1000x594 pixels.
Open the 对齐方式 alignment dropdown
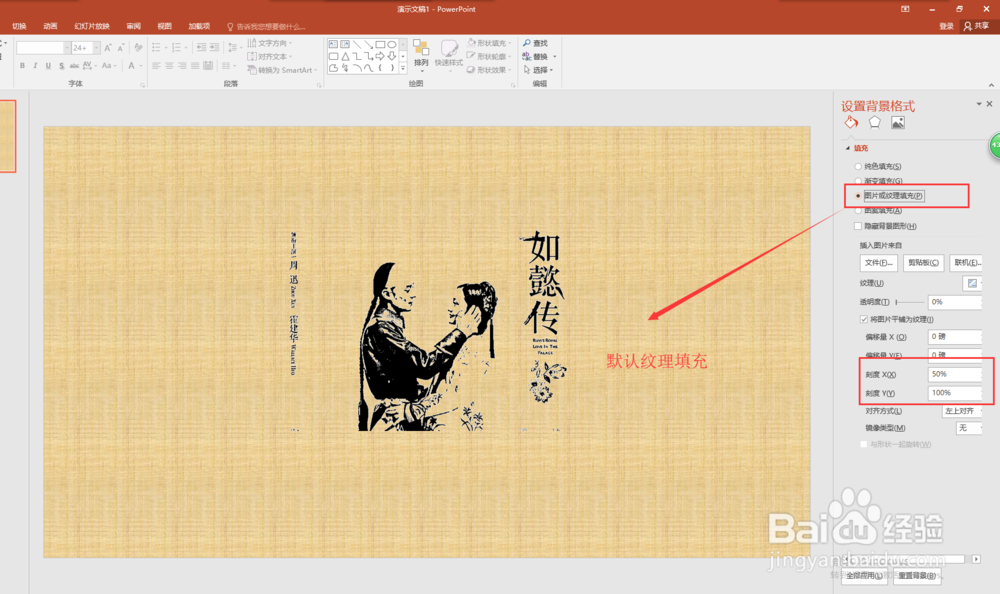(x=962, y=411)
